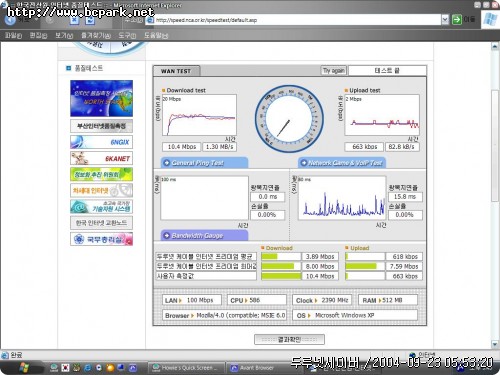This screenshot has height=375, width=500.
Task: Click the RAM 512 MB field
Action: 387,300
